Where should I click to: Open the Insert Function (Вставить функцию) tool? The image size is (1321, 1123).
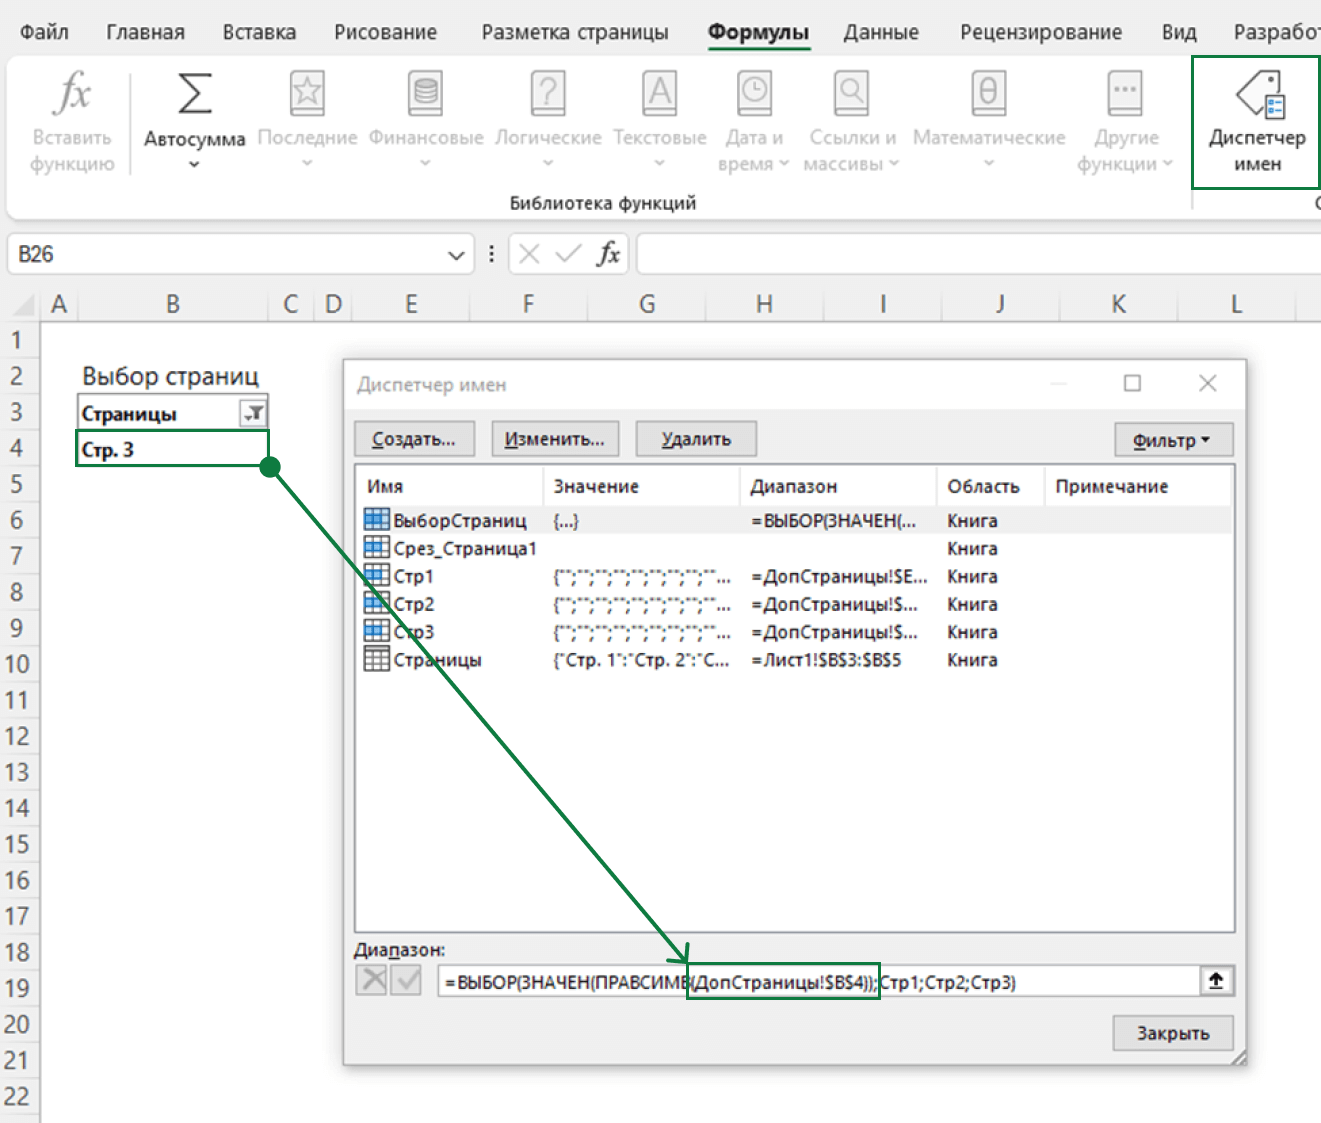point(72,122)
